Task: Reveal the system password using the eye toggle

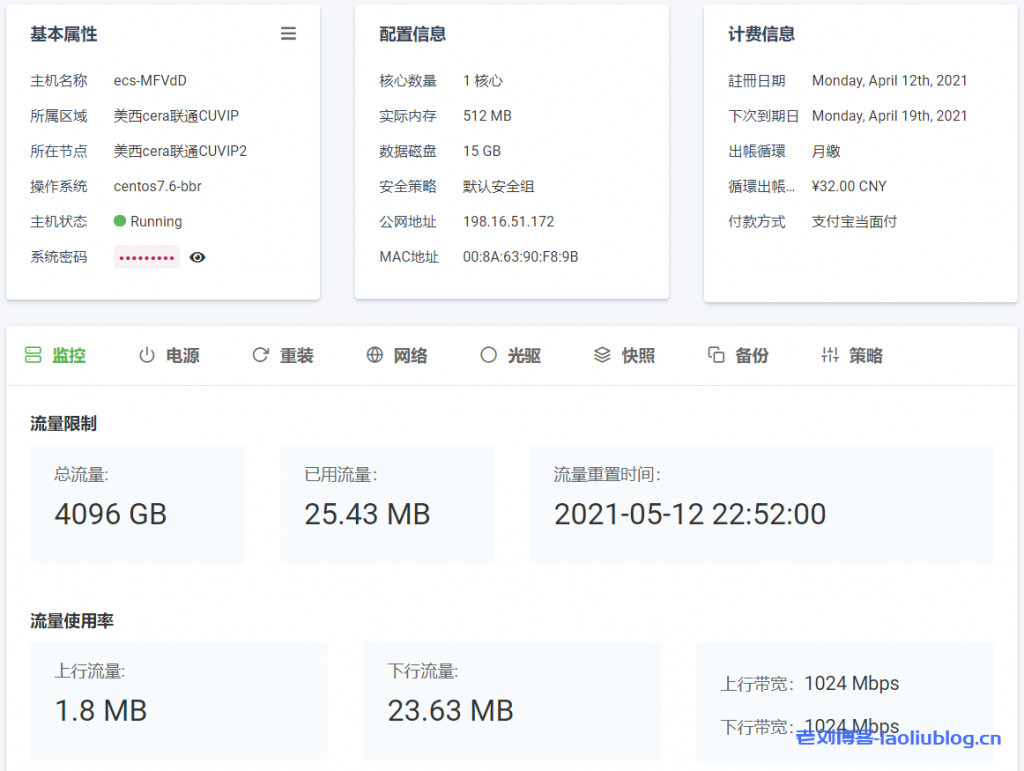Action: tap(197, 257)
